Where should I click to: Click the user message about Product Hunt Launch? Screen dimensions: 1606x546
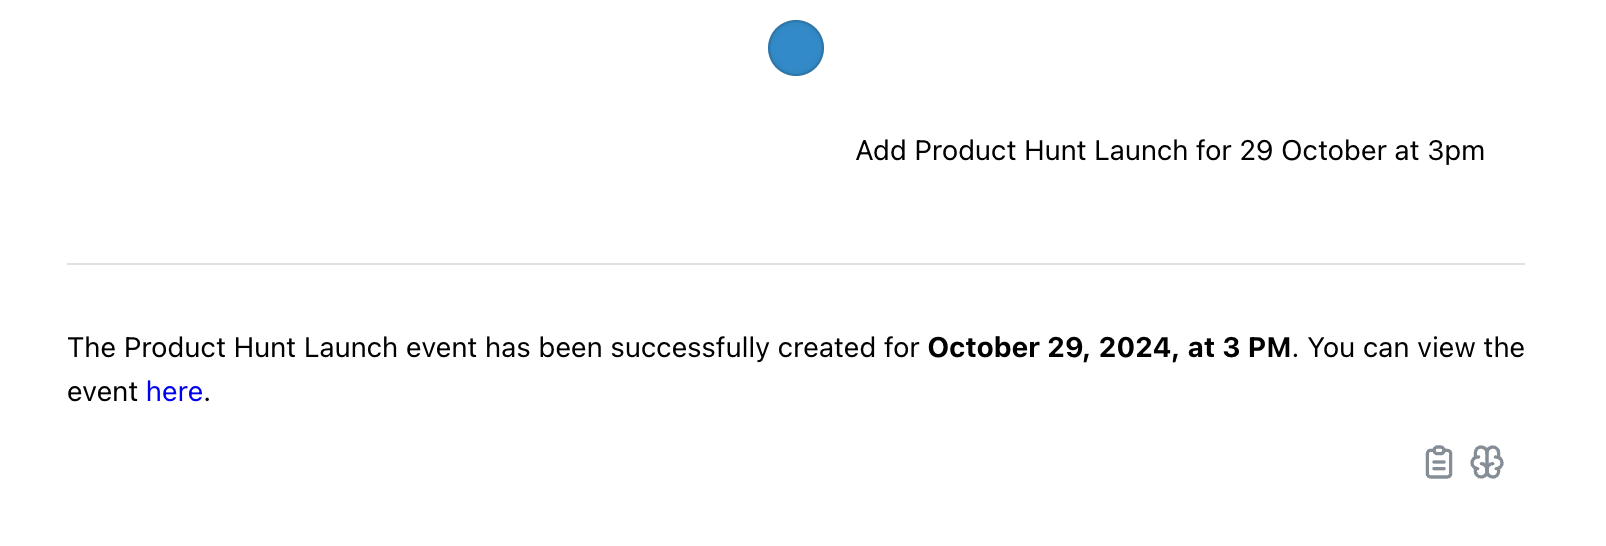coord(1169,151)
